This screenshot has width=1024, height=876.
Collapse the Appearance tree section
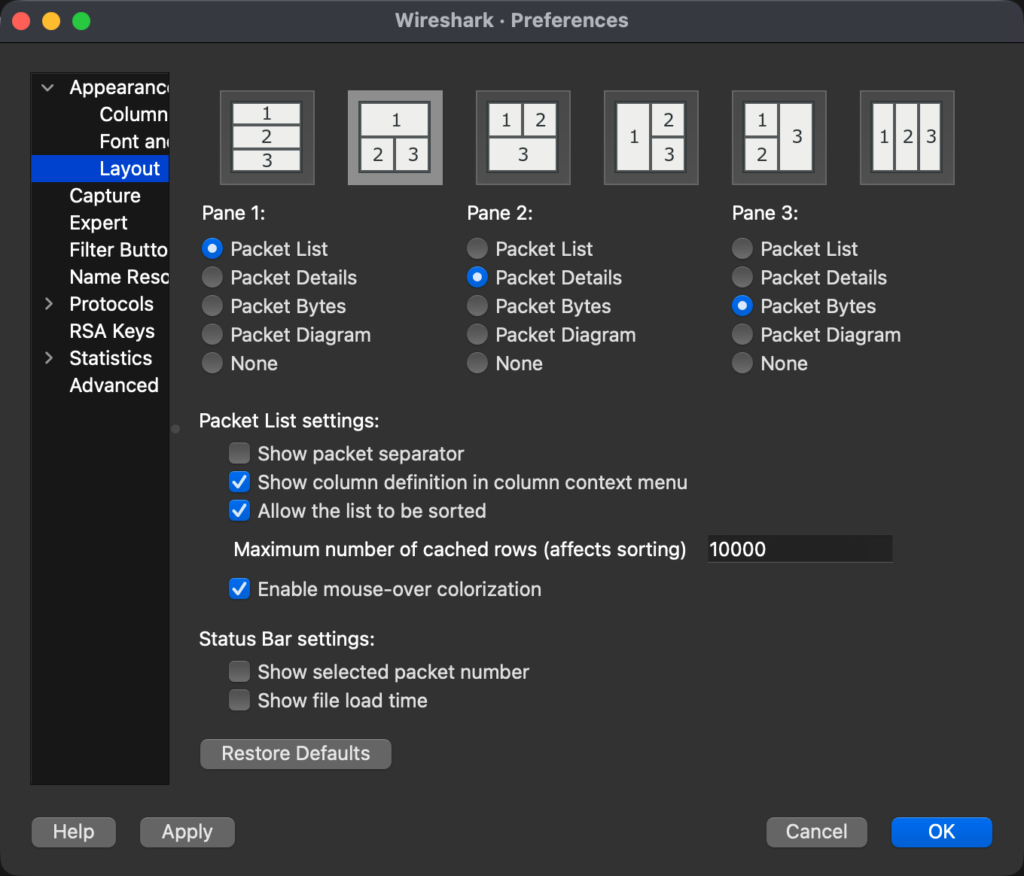click(x=48, y=88)
